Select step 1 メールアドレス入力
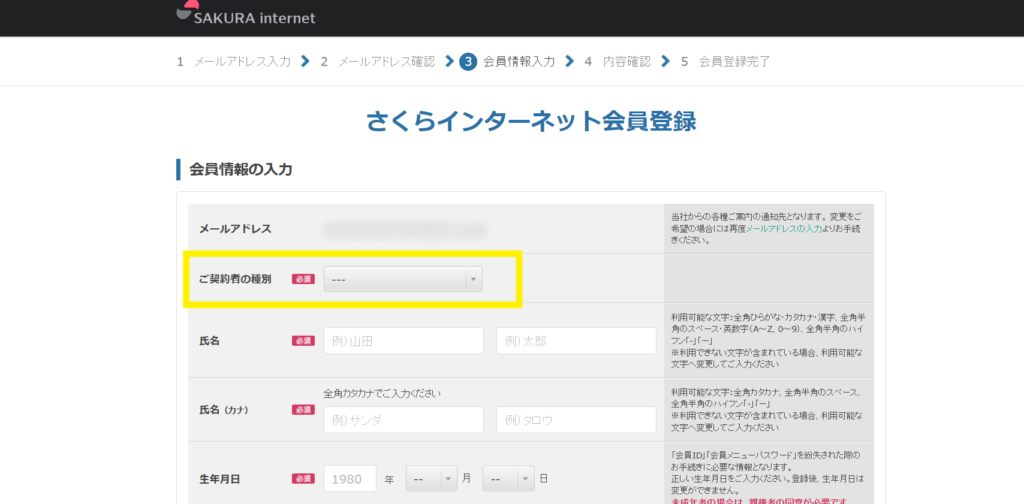Screen dimensions: 1024x504 [x=234, y=62]
